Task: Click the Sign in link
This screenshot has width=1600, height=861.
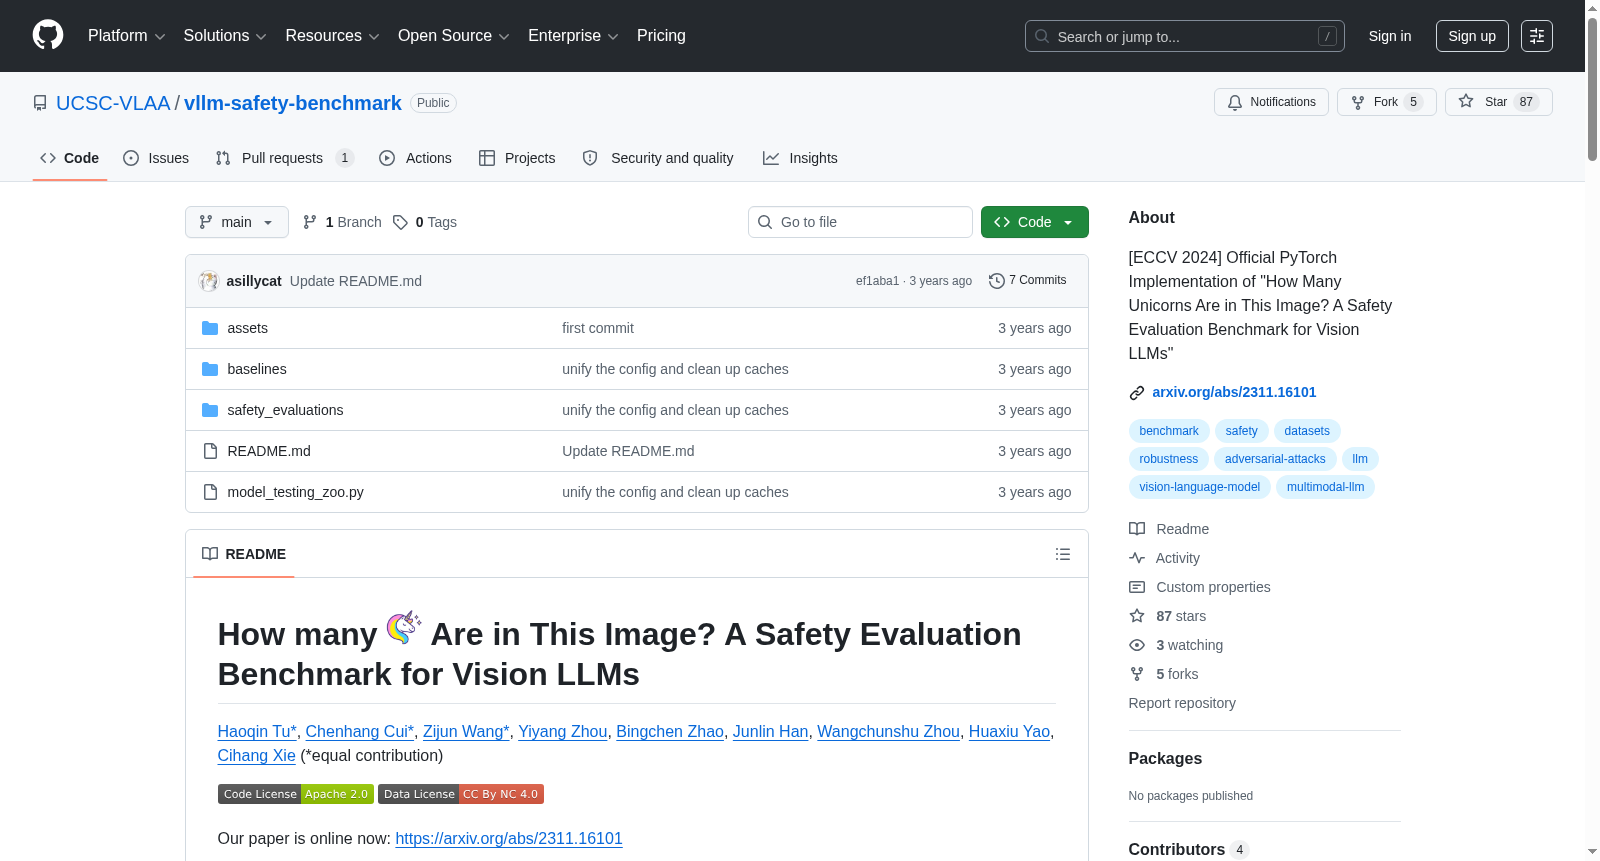Action: (x=1390, y=36)
